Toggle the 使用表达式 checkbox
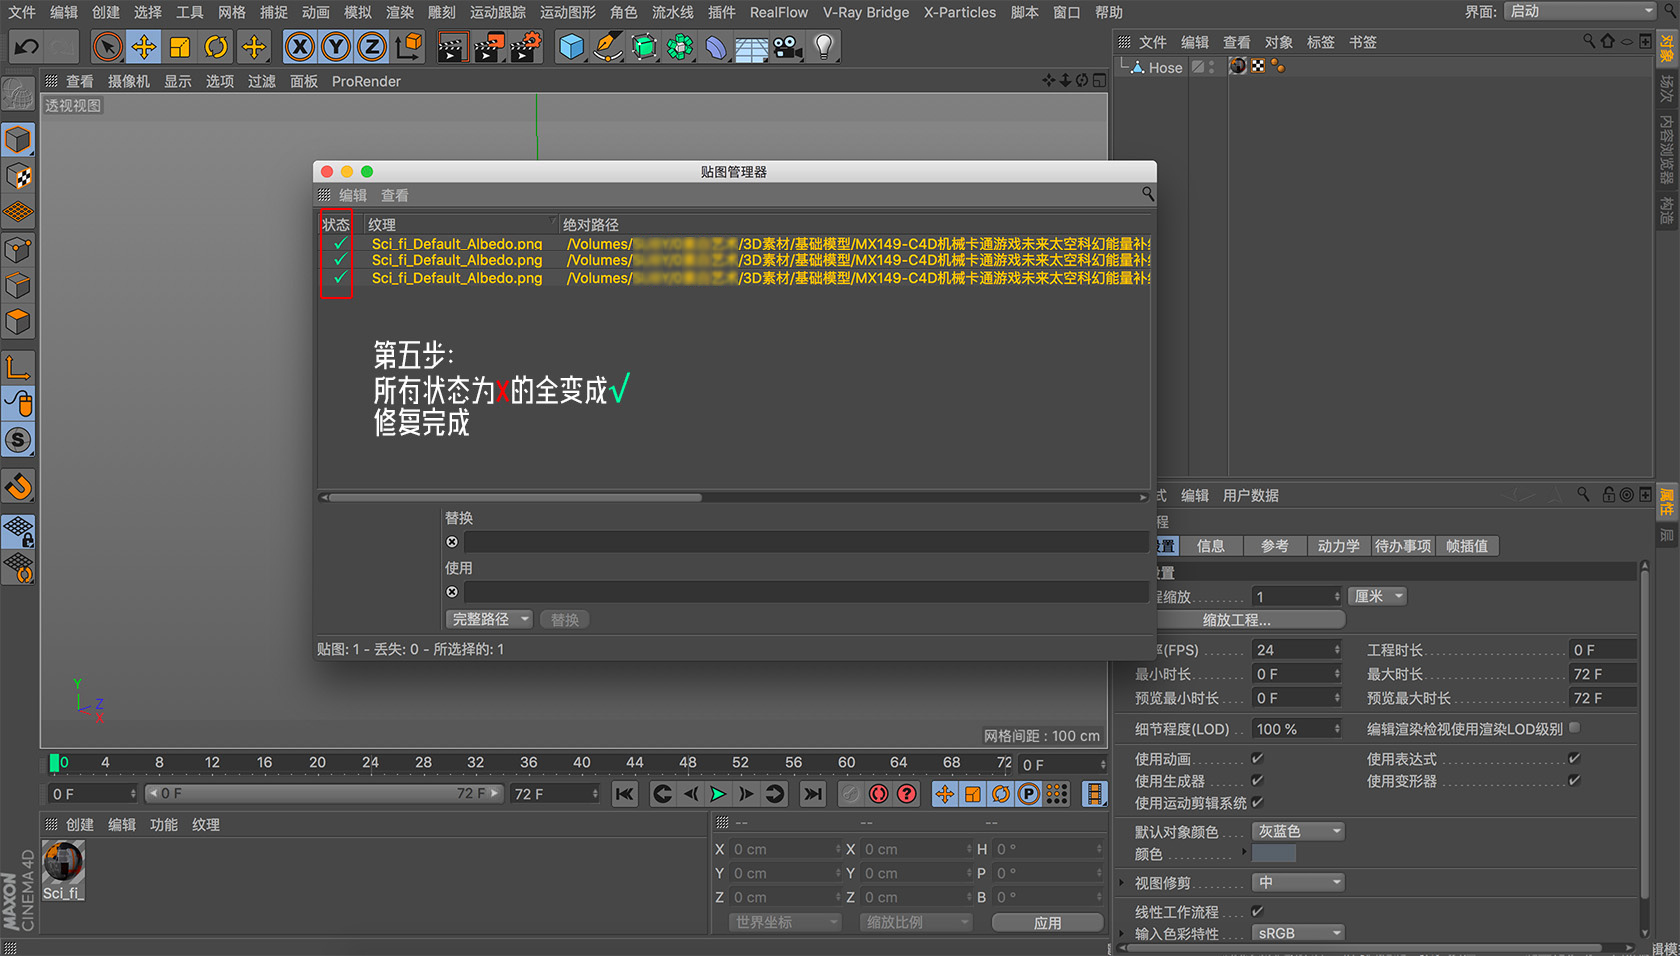The image size is (1680, 956). click(1574, 759)
